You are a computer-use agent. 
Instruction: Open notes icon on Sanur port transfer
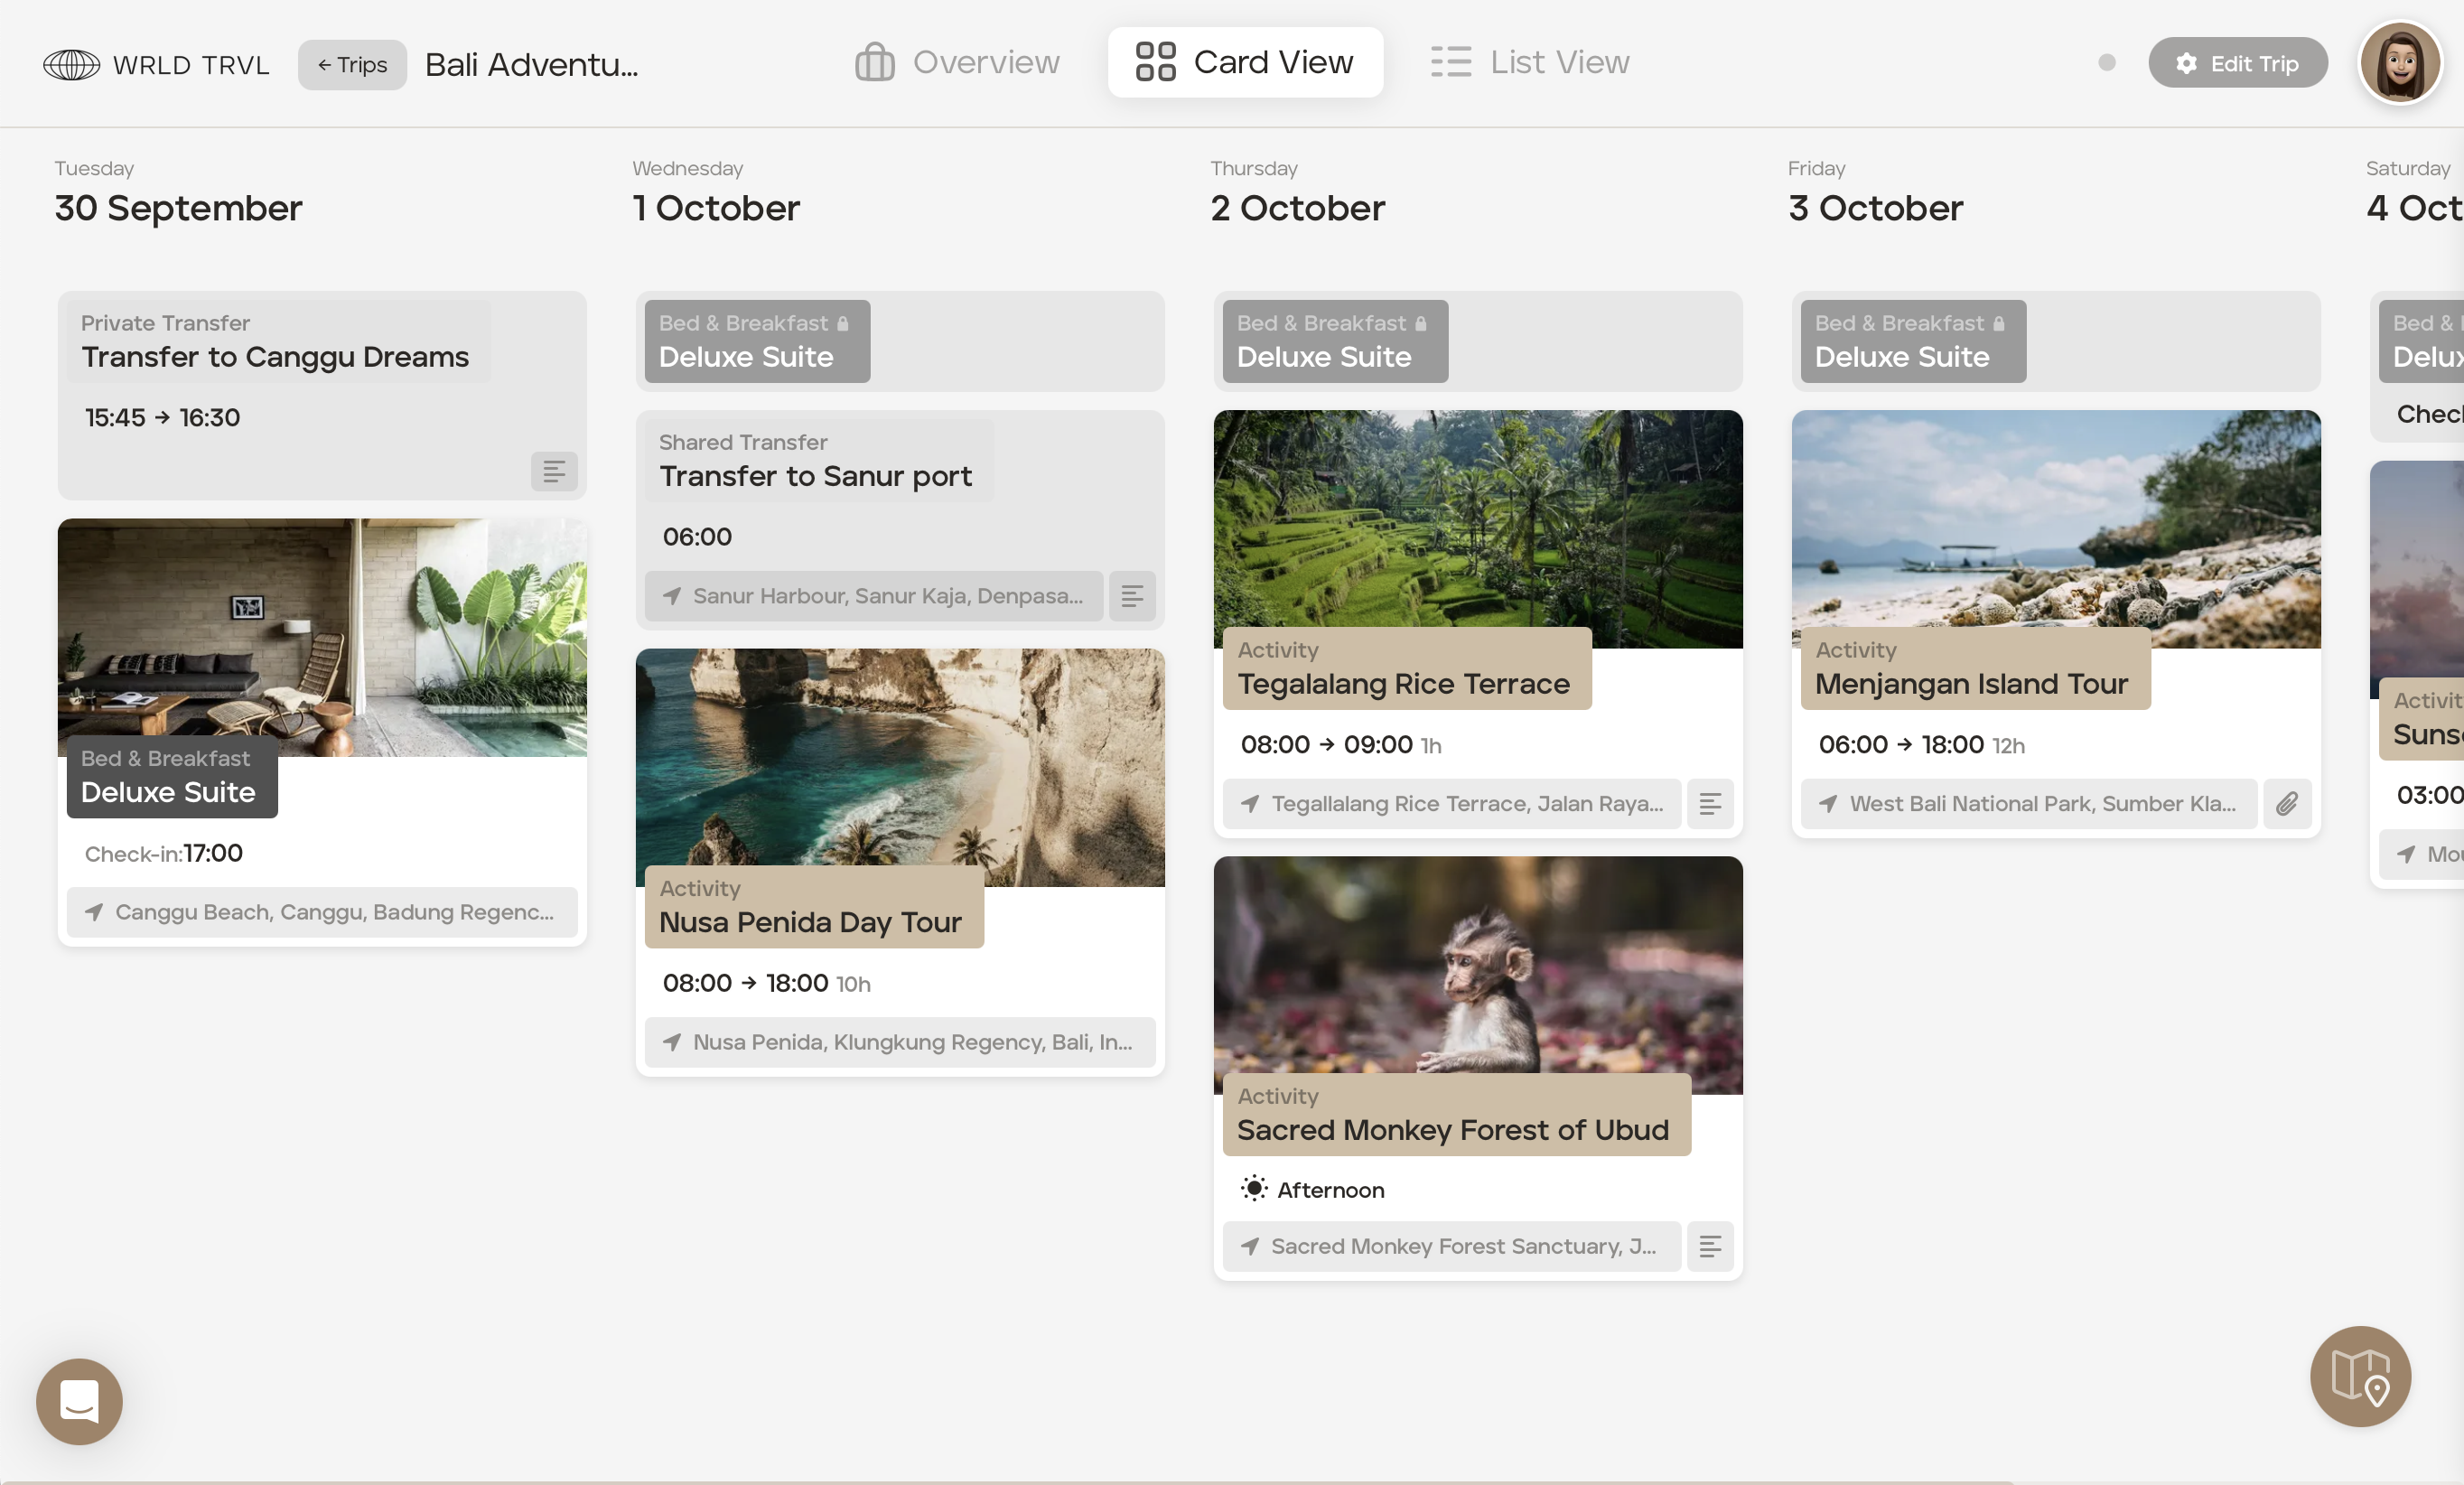tap(1132, 596)
